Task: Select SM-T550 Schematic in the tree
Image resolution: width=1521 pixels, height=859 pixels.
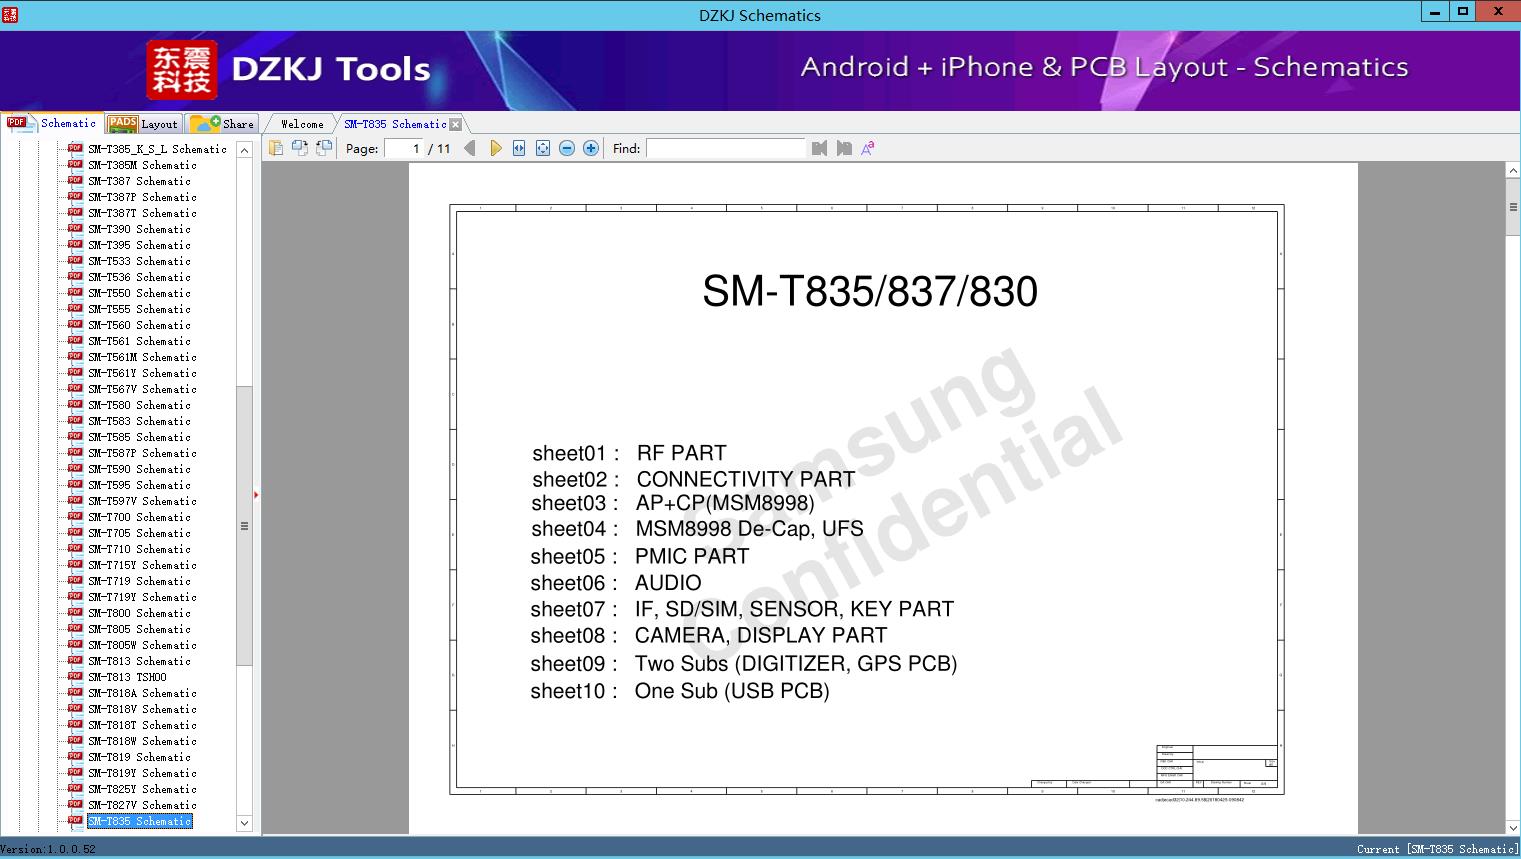Action: click(x=139, y=293)
